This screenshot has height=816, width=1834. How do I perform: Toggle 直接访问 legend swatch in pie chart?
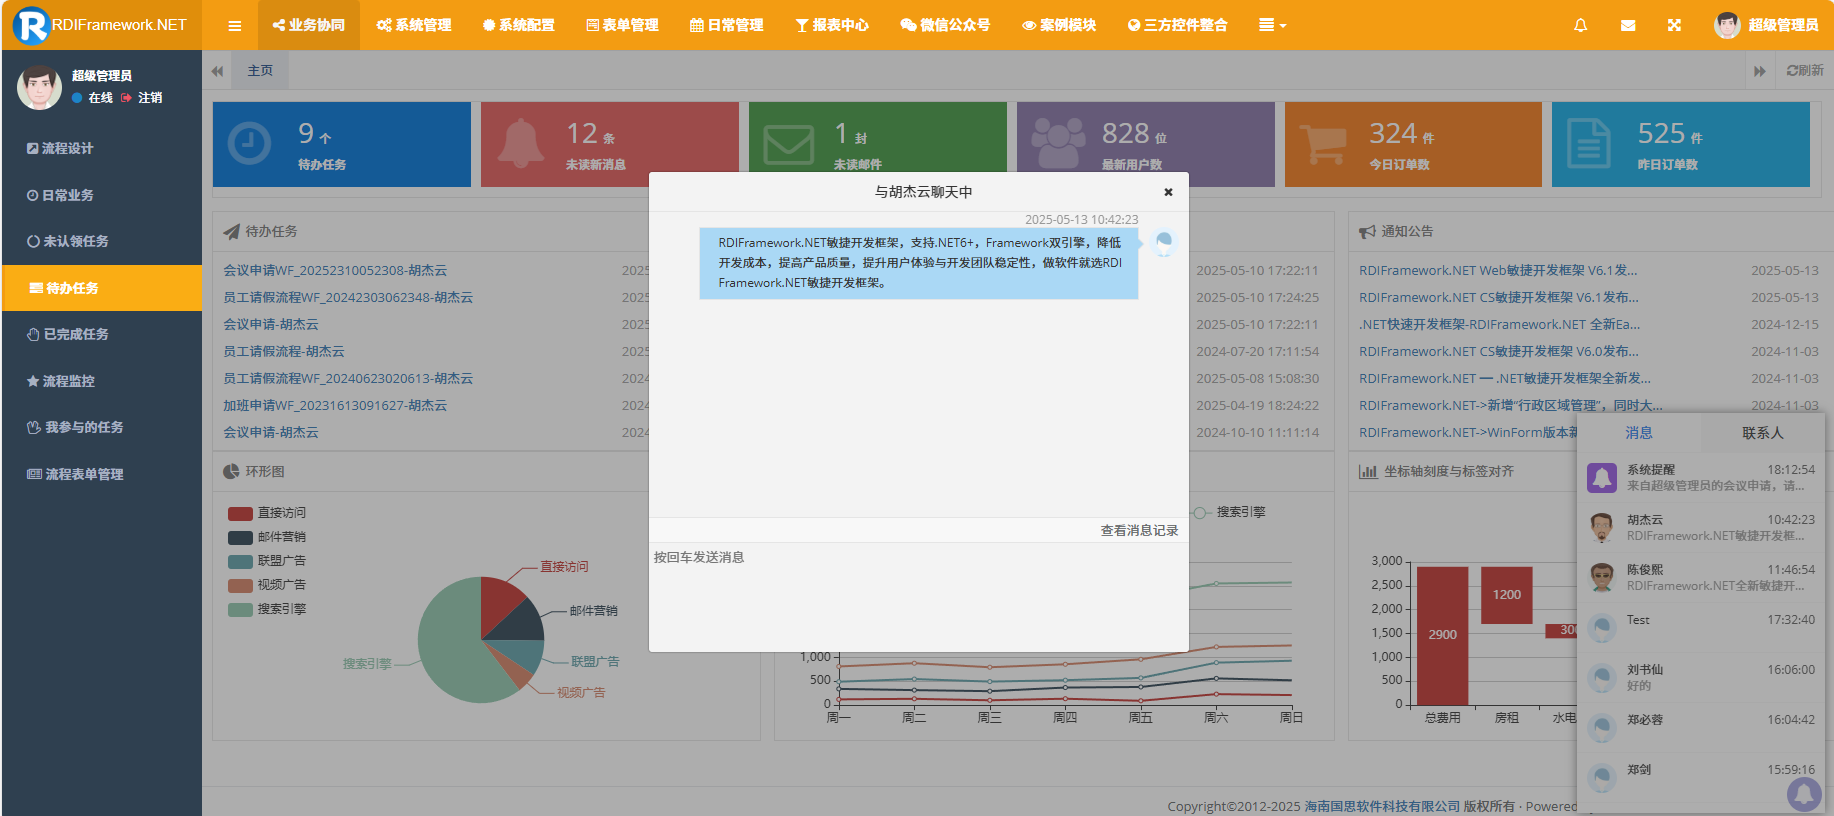coord(240,513)
